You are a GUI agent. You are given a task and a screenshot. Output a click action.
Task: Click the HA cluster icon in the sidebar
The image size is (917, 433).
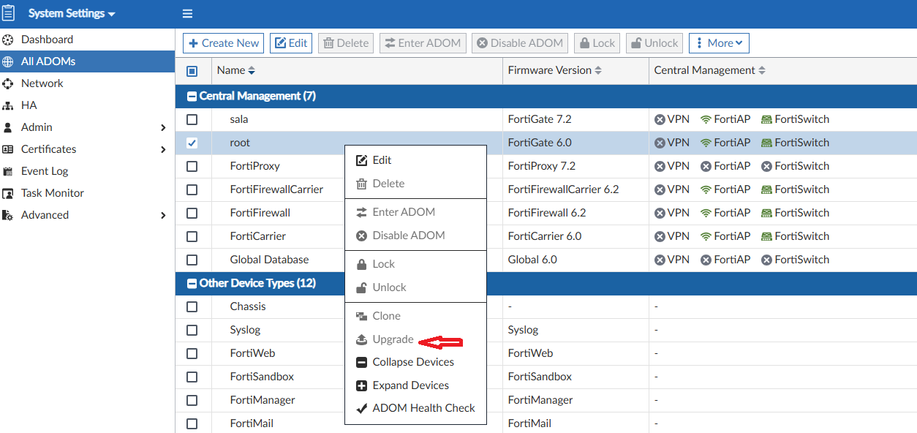click(8, 106)
